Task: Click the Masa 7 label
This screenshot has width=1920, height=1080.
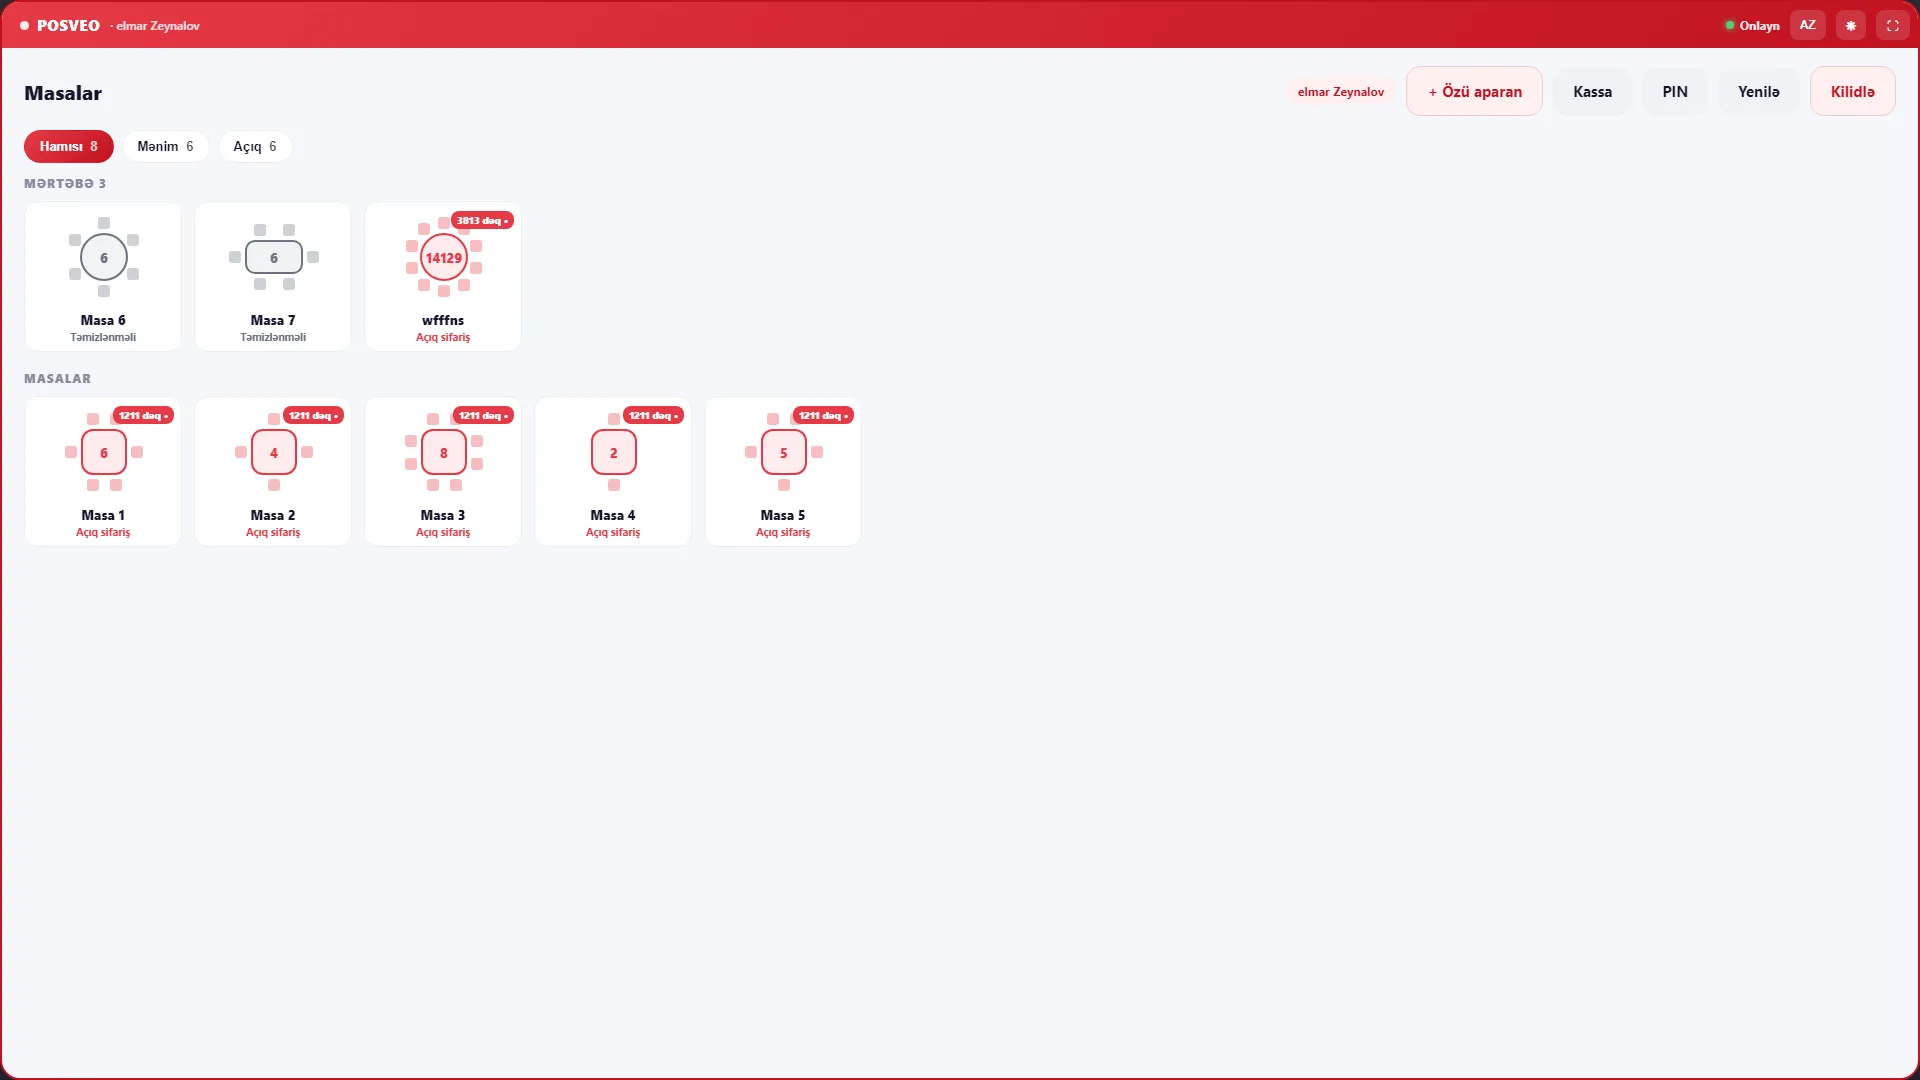Action: click(x=273, y=321)
